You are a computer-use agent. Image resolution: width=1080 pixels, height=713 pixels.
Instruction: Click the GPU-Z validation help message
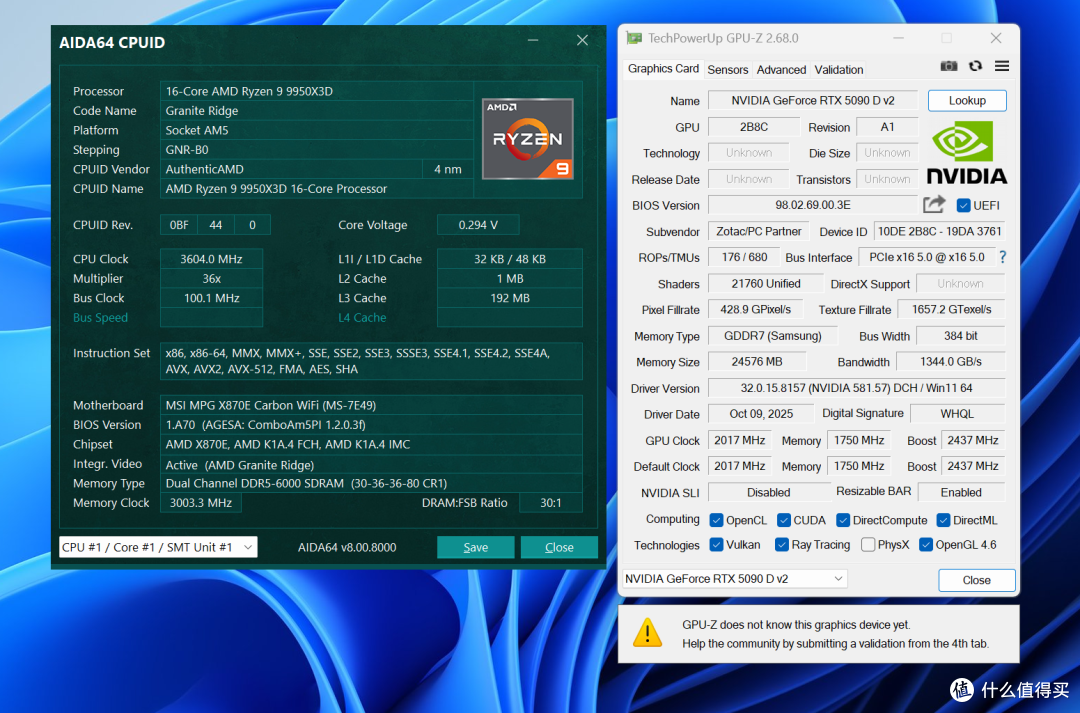[x=835, y=634]
